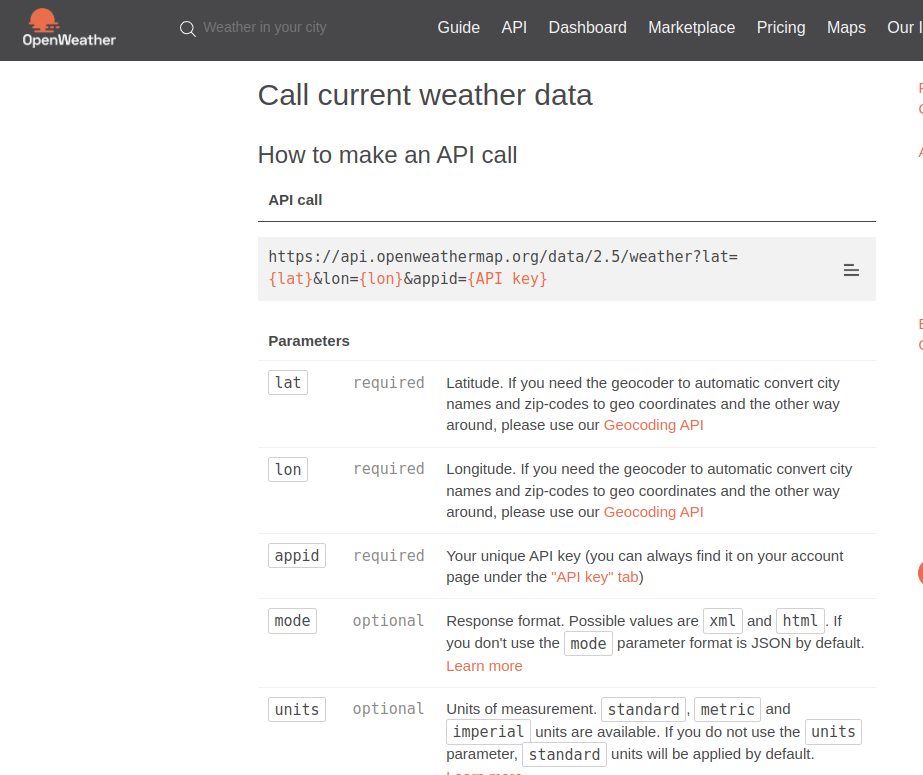Viewport: 923px width, 775px height.
Task: Go to the Dashboard page
Action: pos(587,28)
